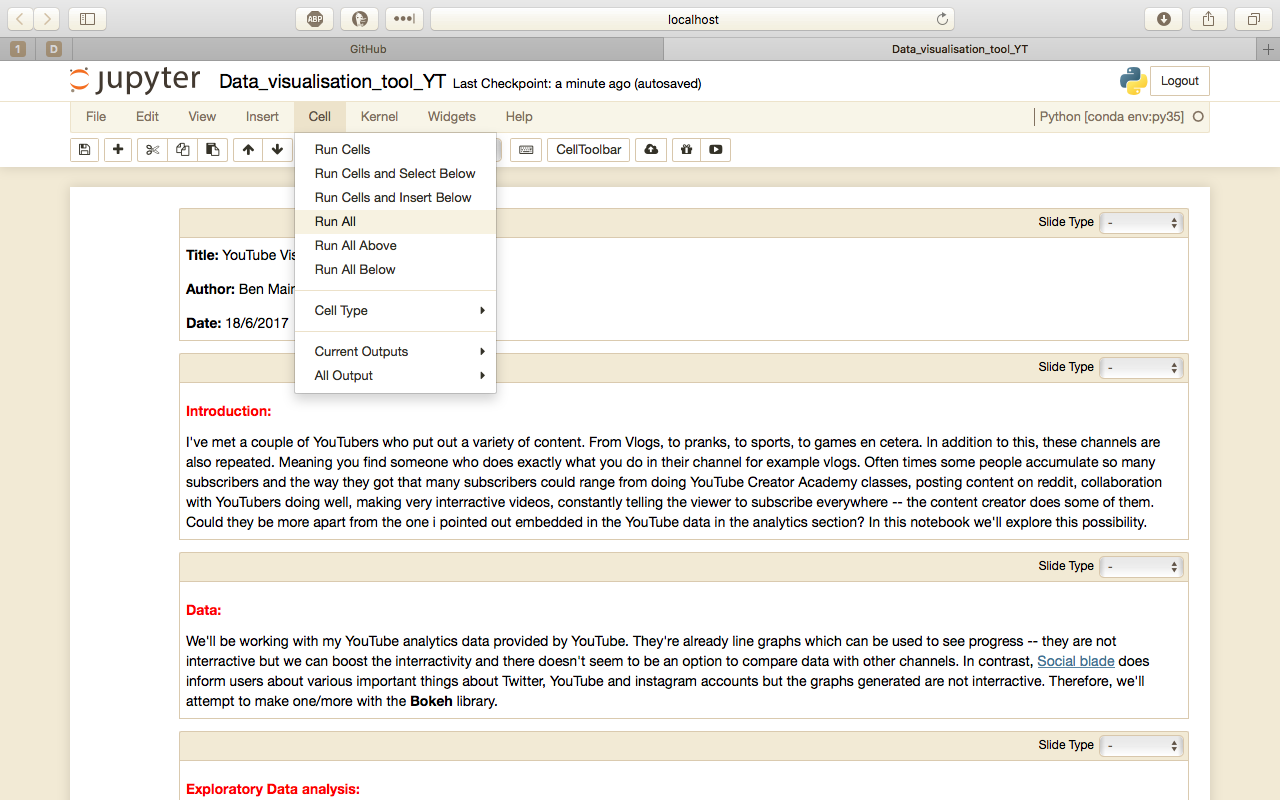Click the password dots extension icon

point(403,19)
